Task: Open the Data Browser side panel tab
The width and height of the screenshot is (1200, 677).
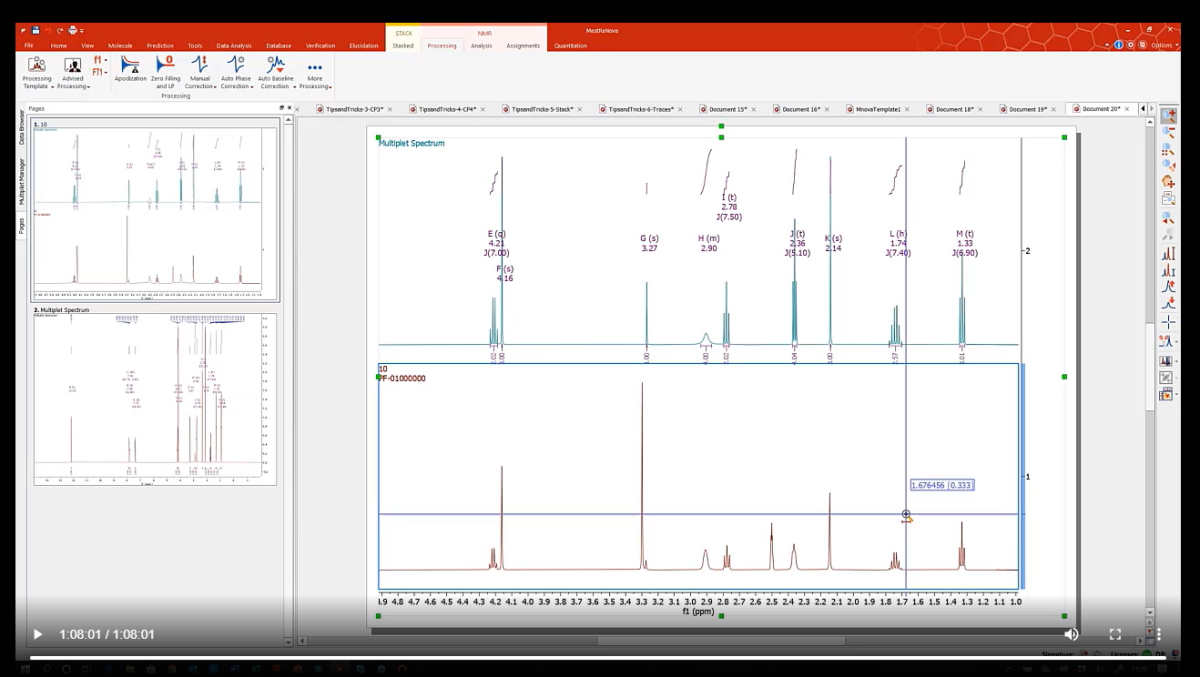Action: coord(21,128)
